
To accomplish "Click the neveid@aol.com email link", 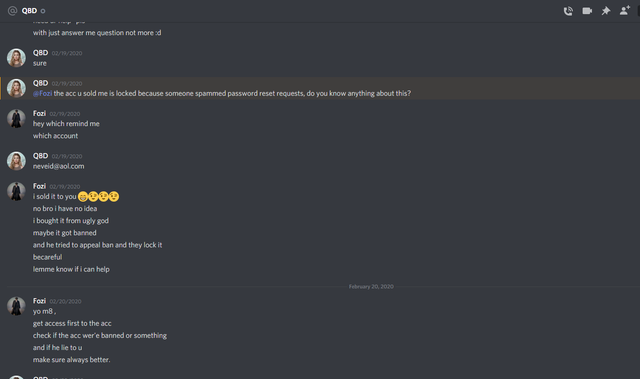I will tap(58, 166).
